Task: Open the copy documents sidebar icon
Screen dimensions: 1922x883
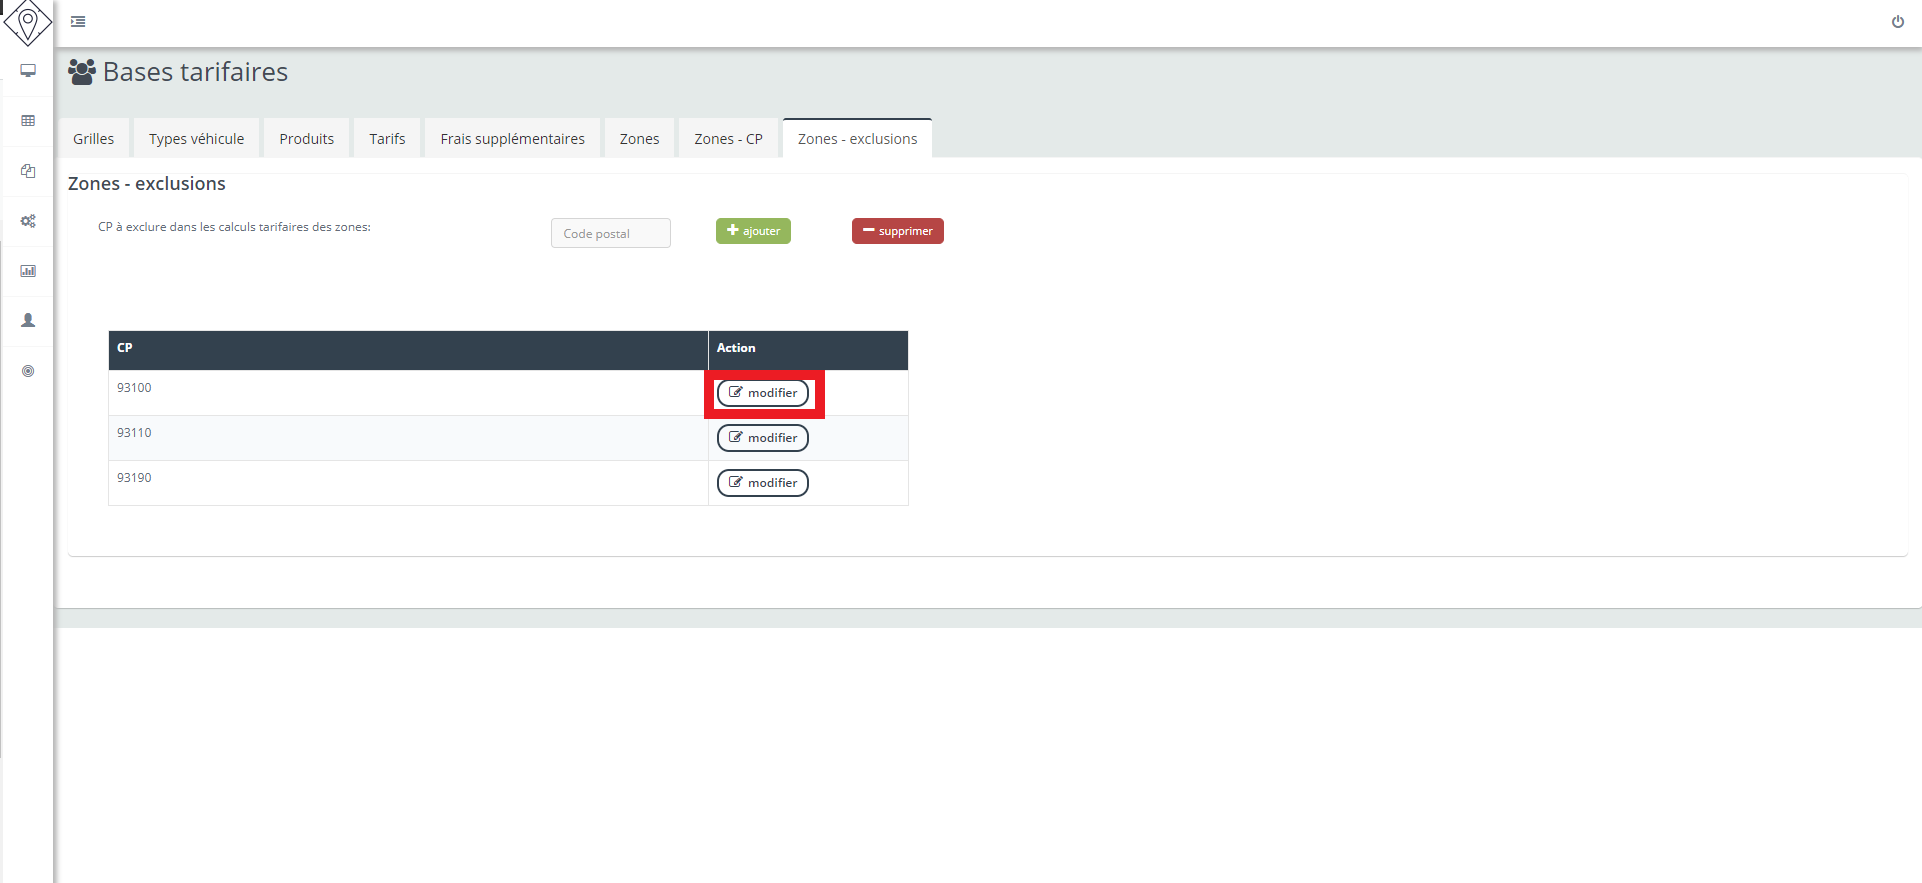Action: point(28,171)
